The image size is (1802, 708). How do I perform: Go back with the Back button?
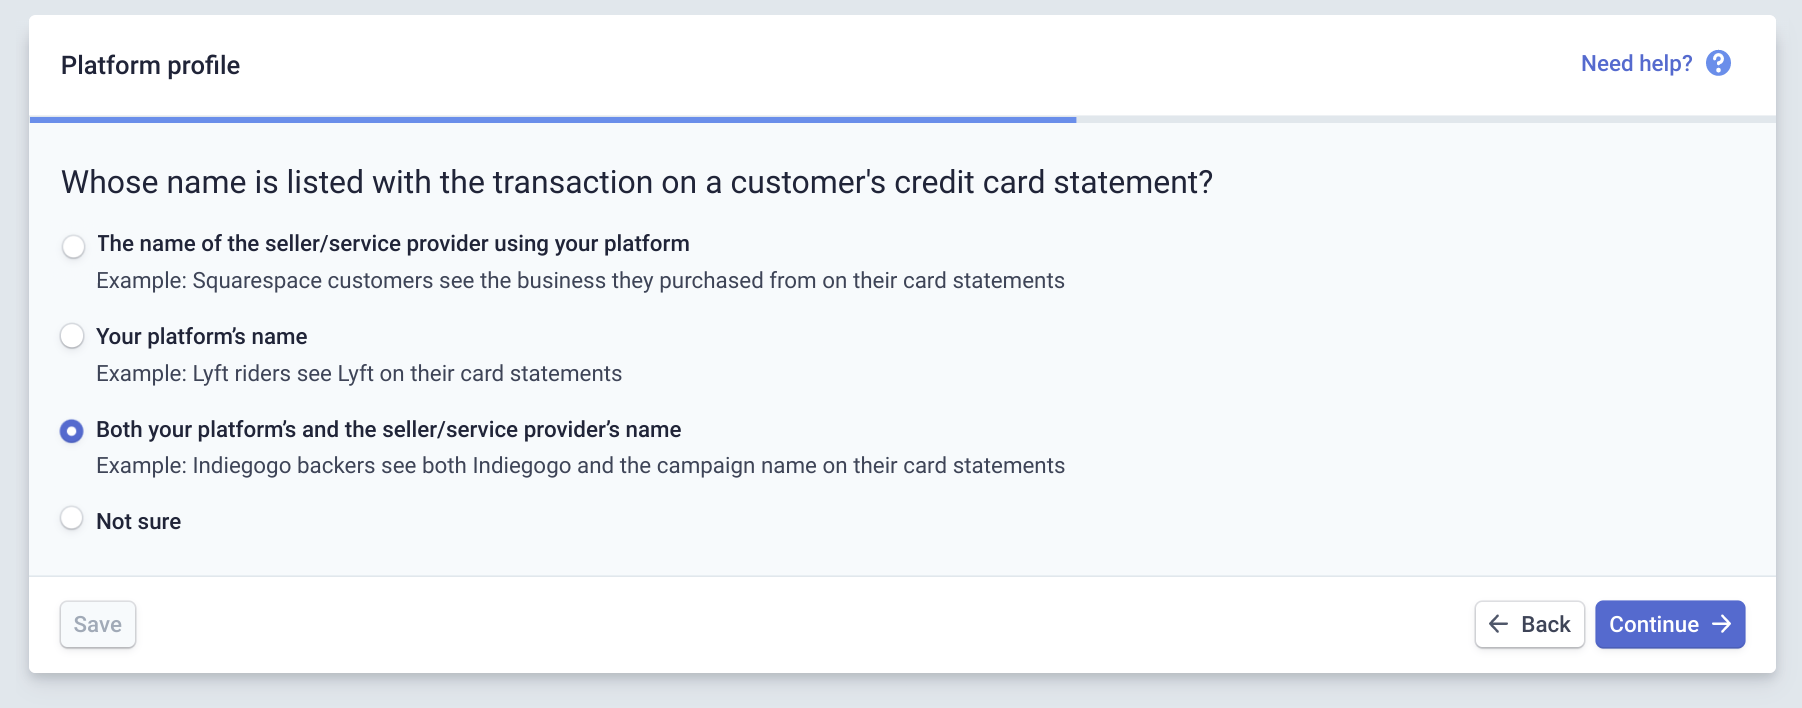pos(1529,624)
